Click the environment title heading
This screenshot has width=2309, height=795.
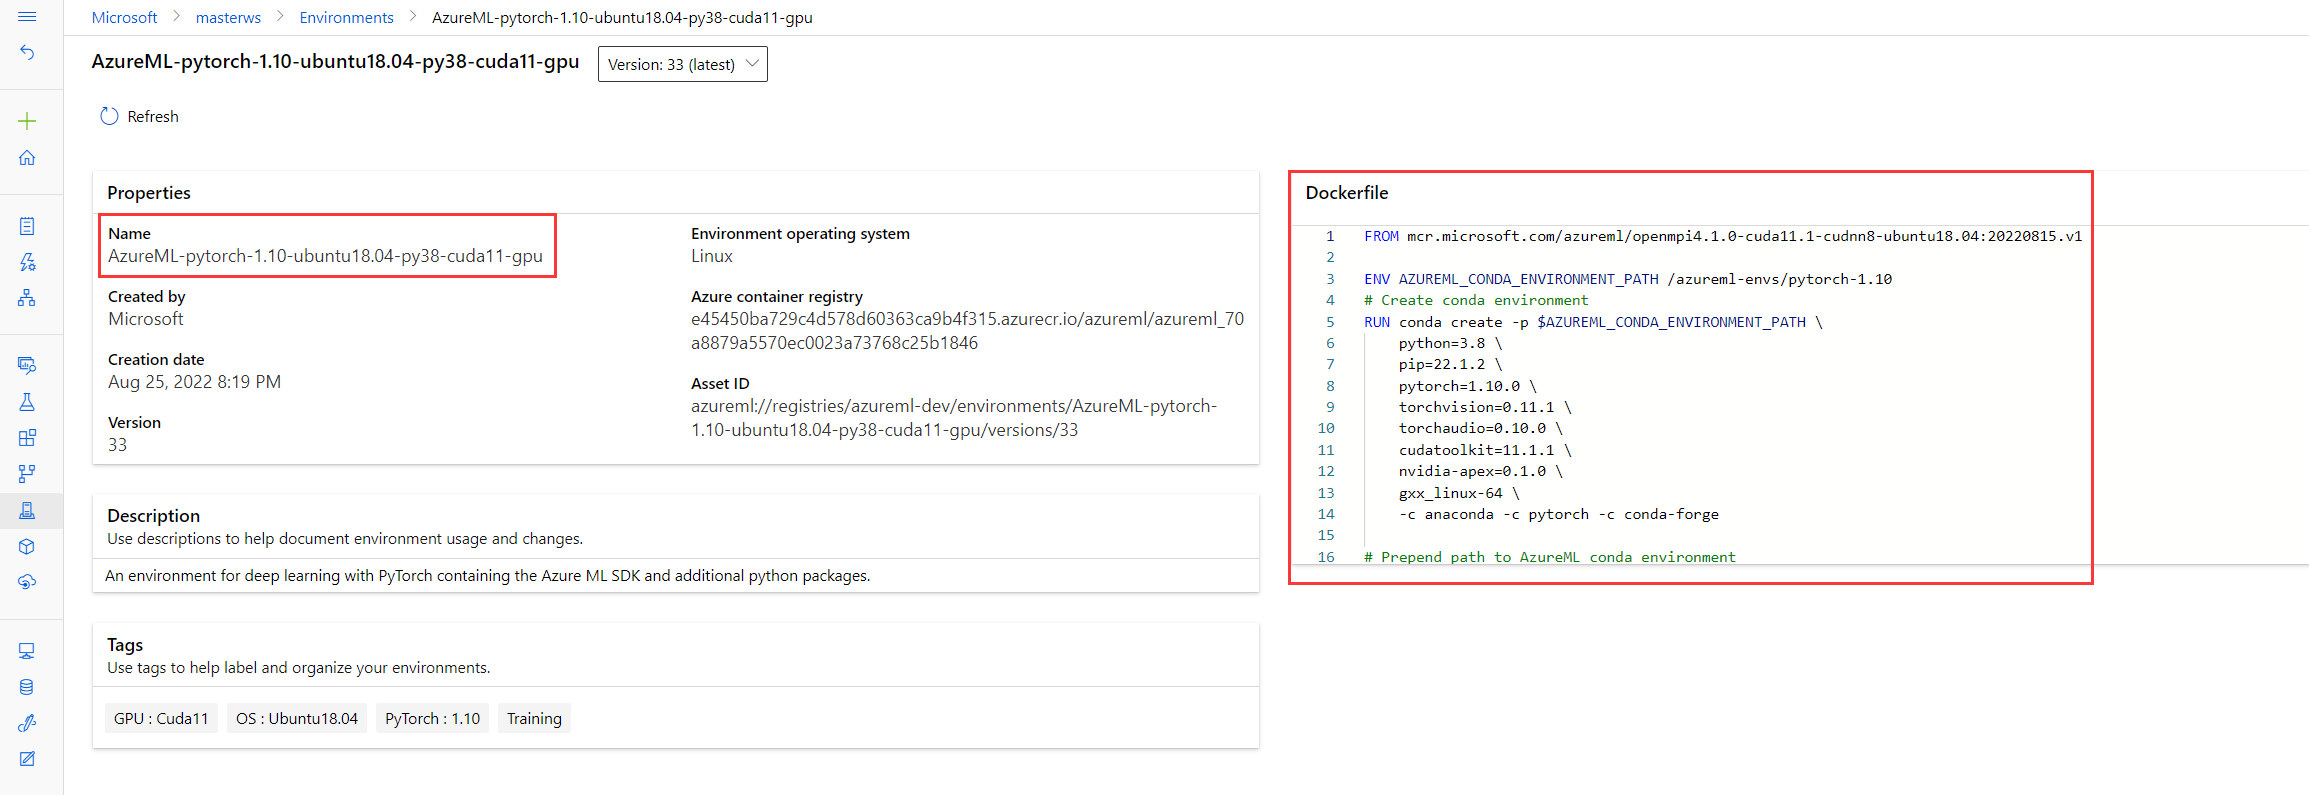click(x=335, y=62)
